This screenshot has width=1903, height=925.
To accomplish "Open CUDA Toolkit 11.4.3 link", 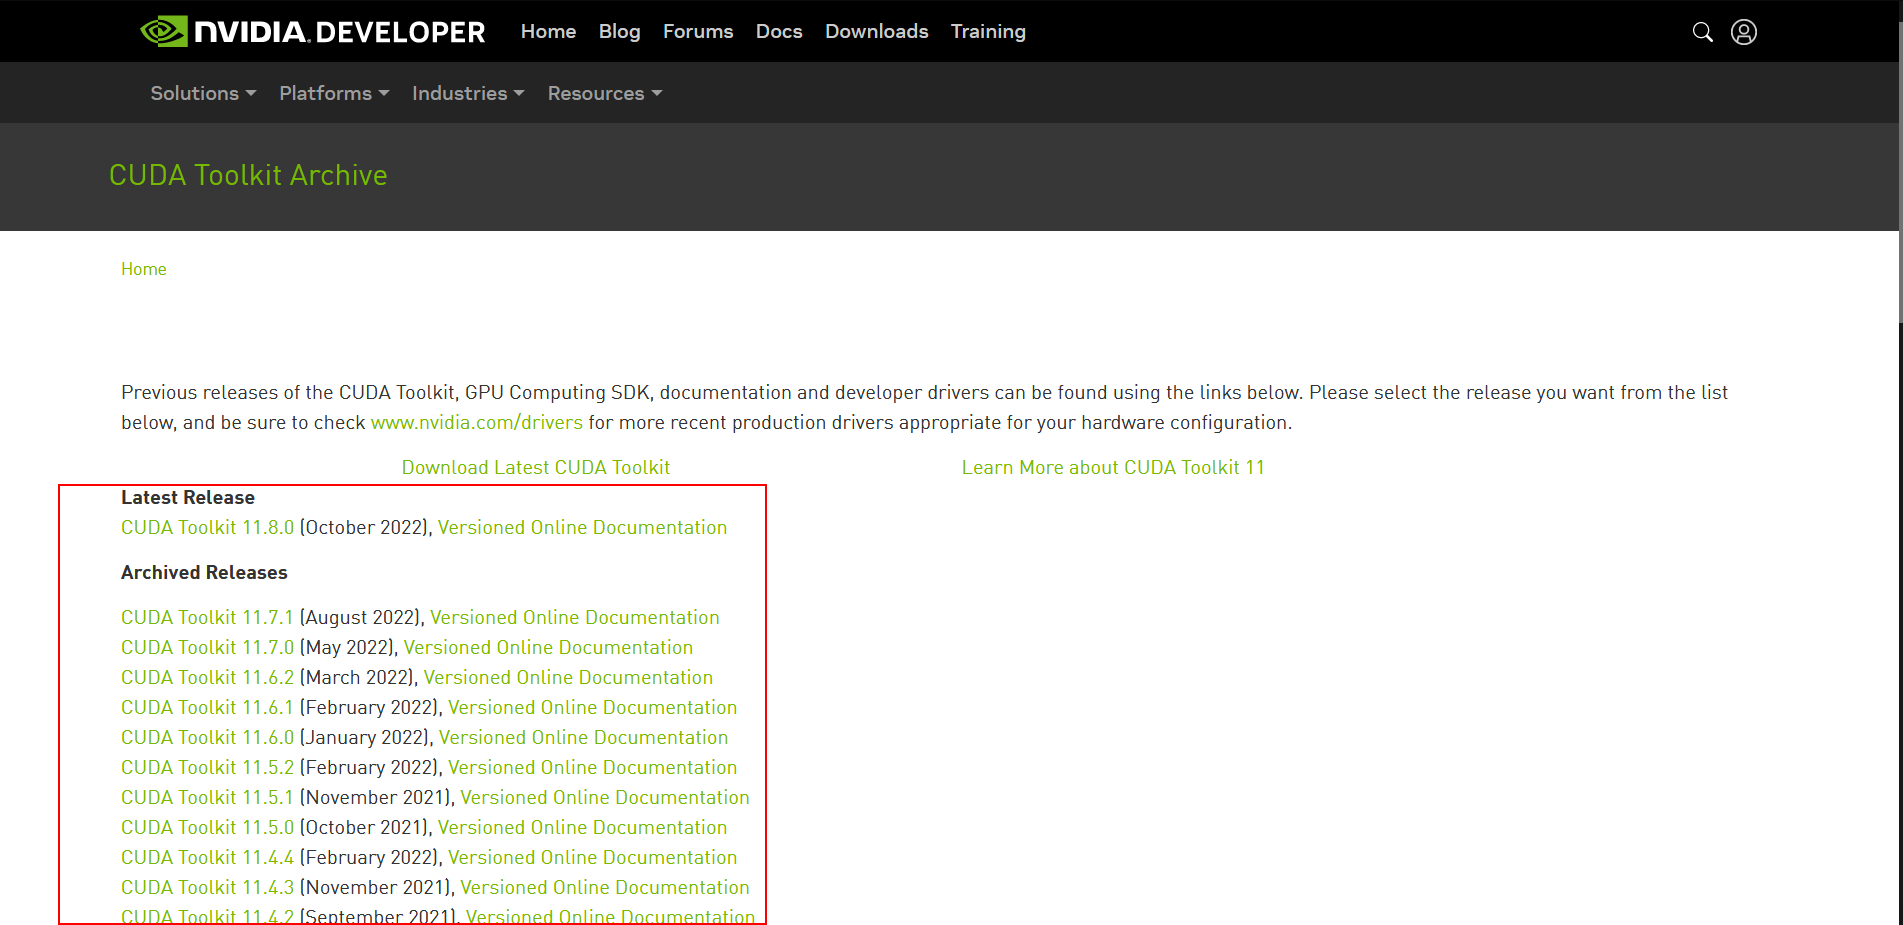I will click(x=208, y=887).
